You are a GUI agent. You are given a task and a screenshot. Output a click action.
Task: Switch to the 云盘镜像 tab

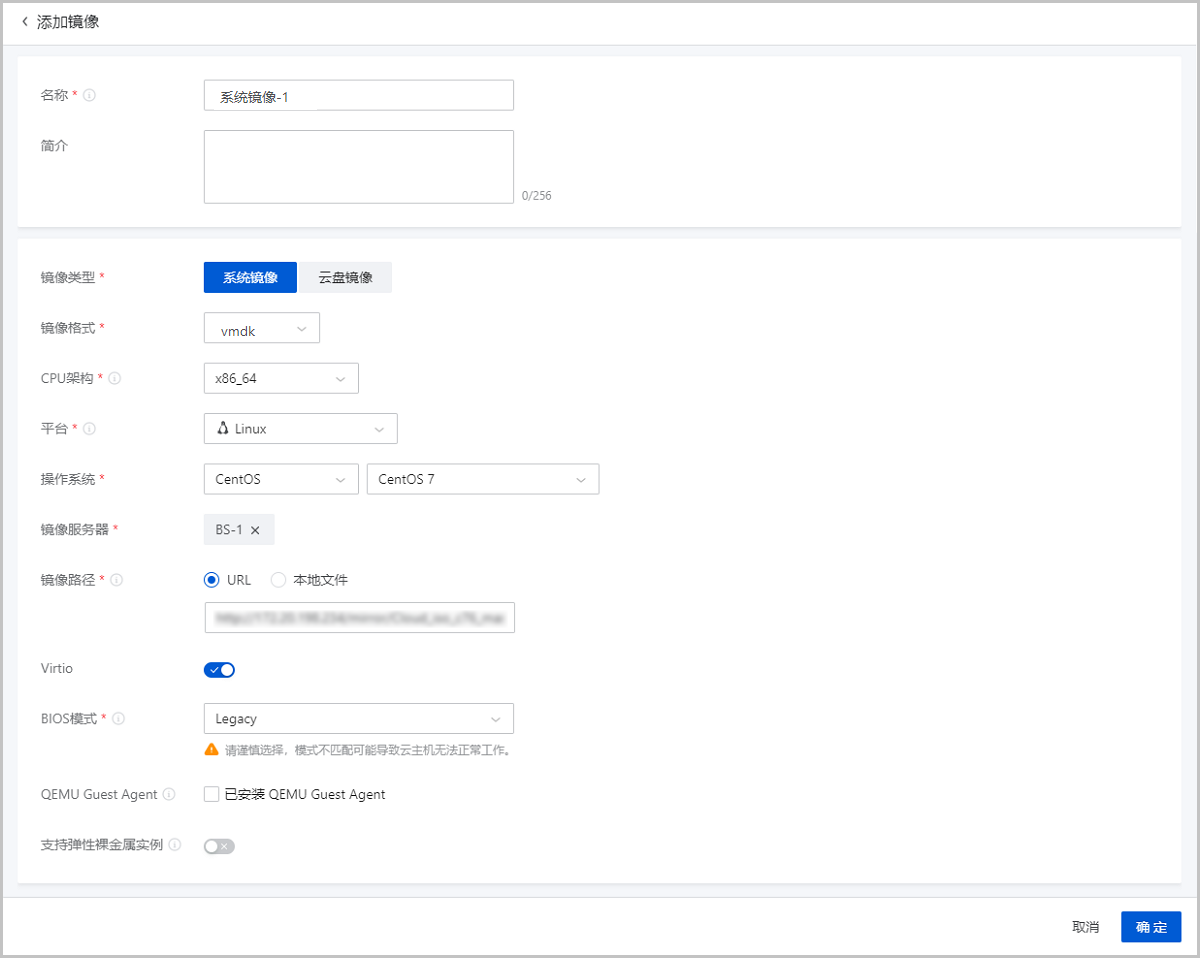(345, 277)
